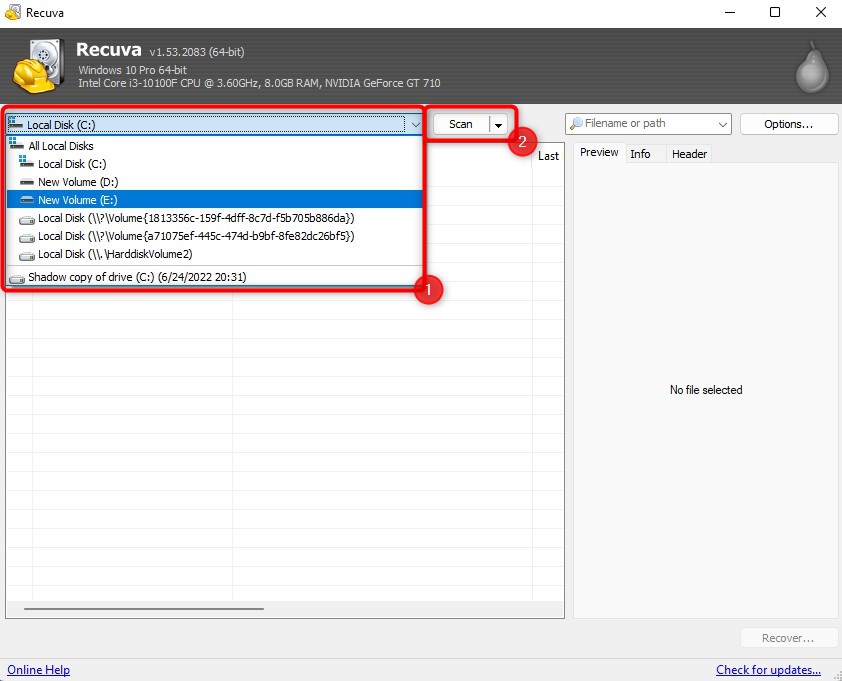Click the drive icon beside All Local Disks

pos(17,144)
